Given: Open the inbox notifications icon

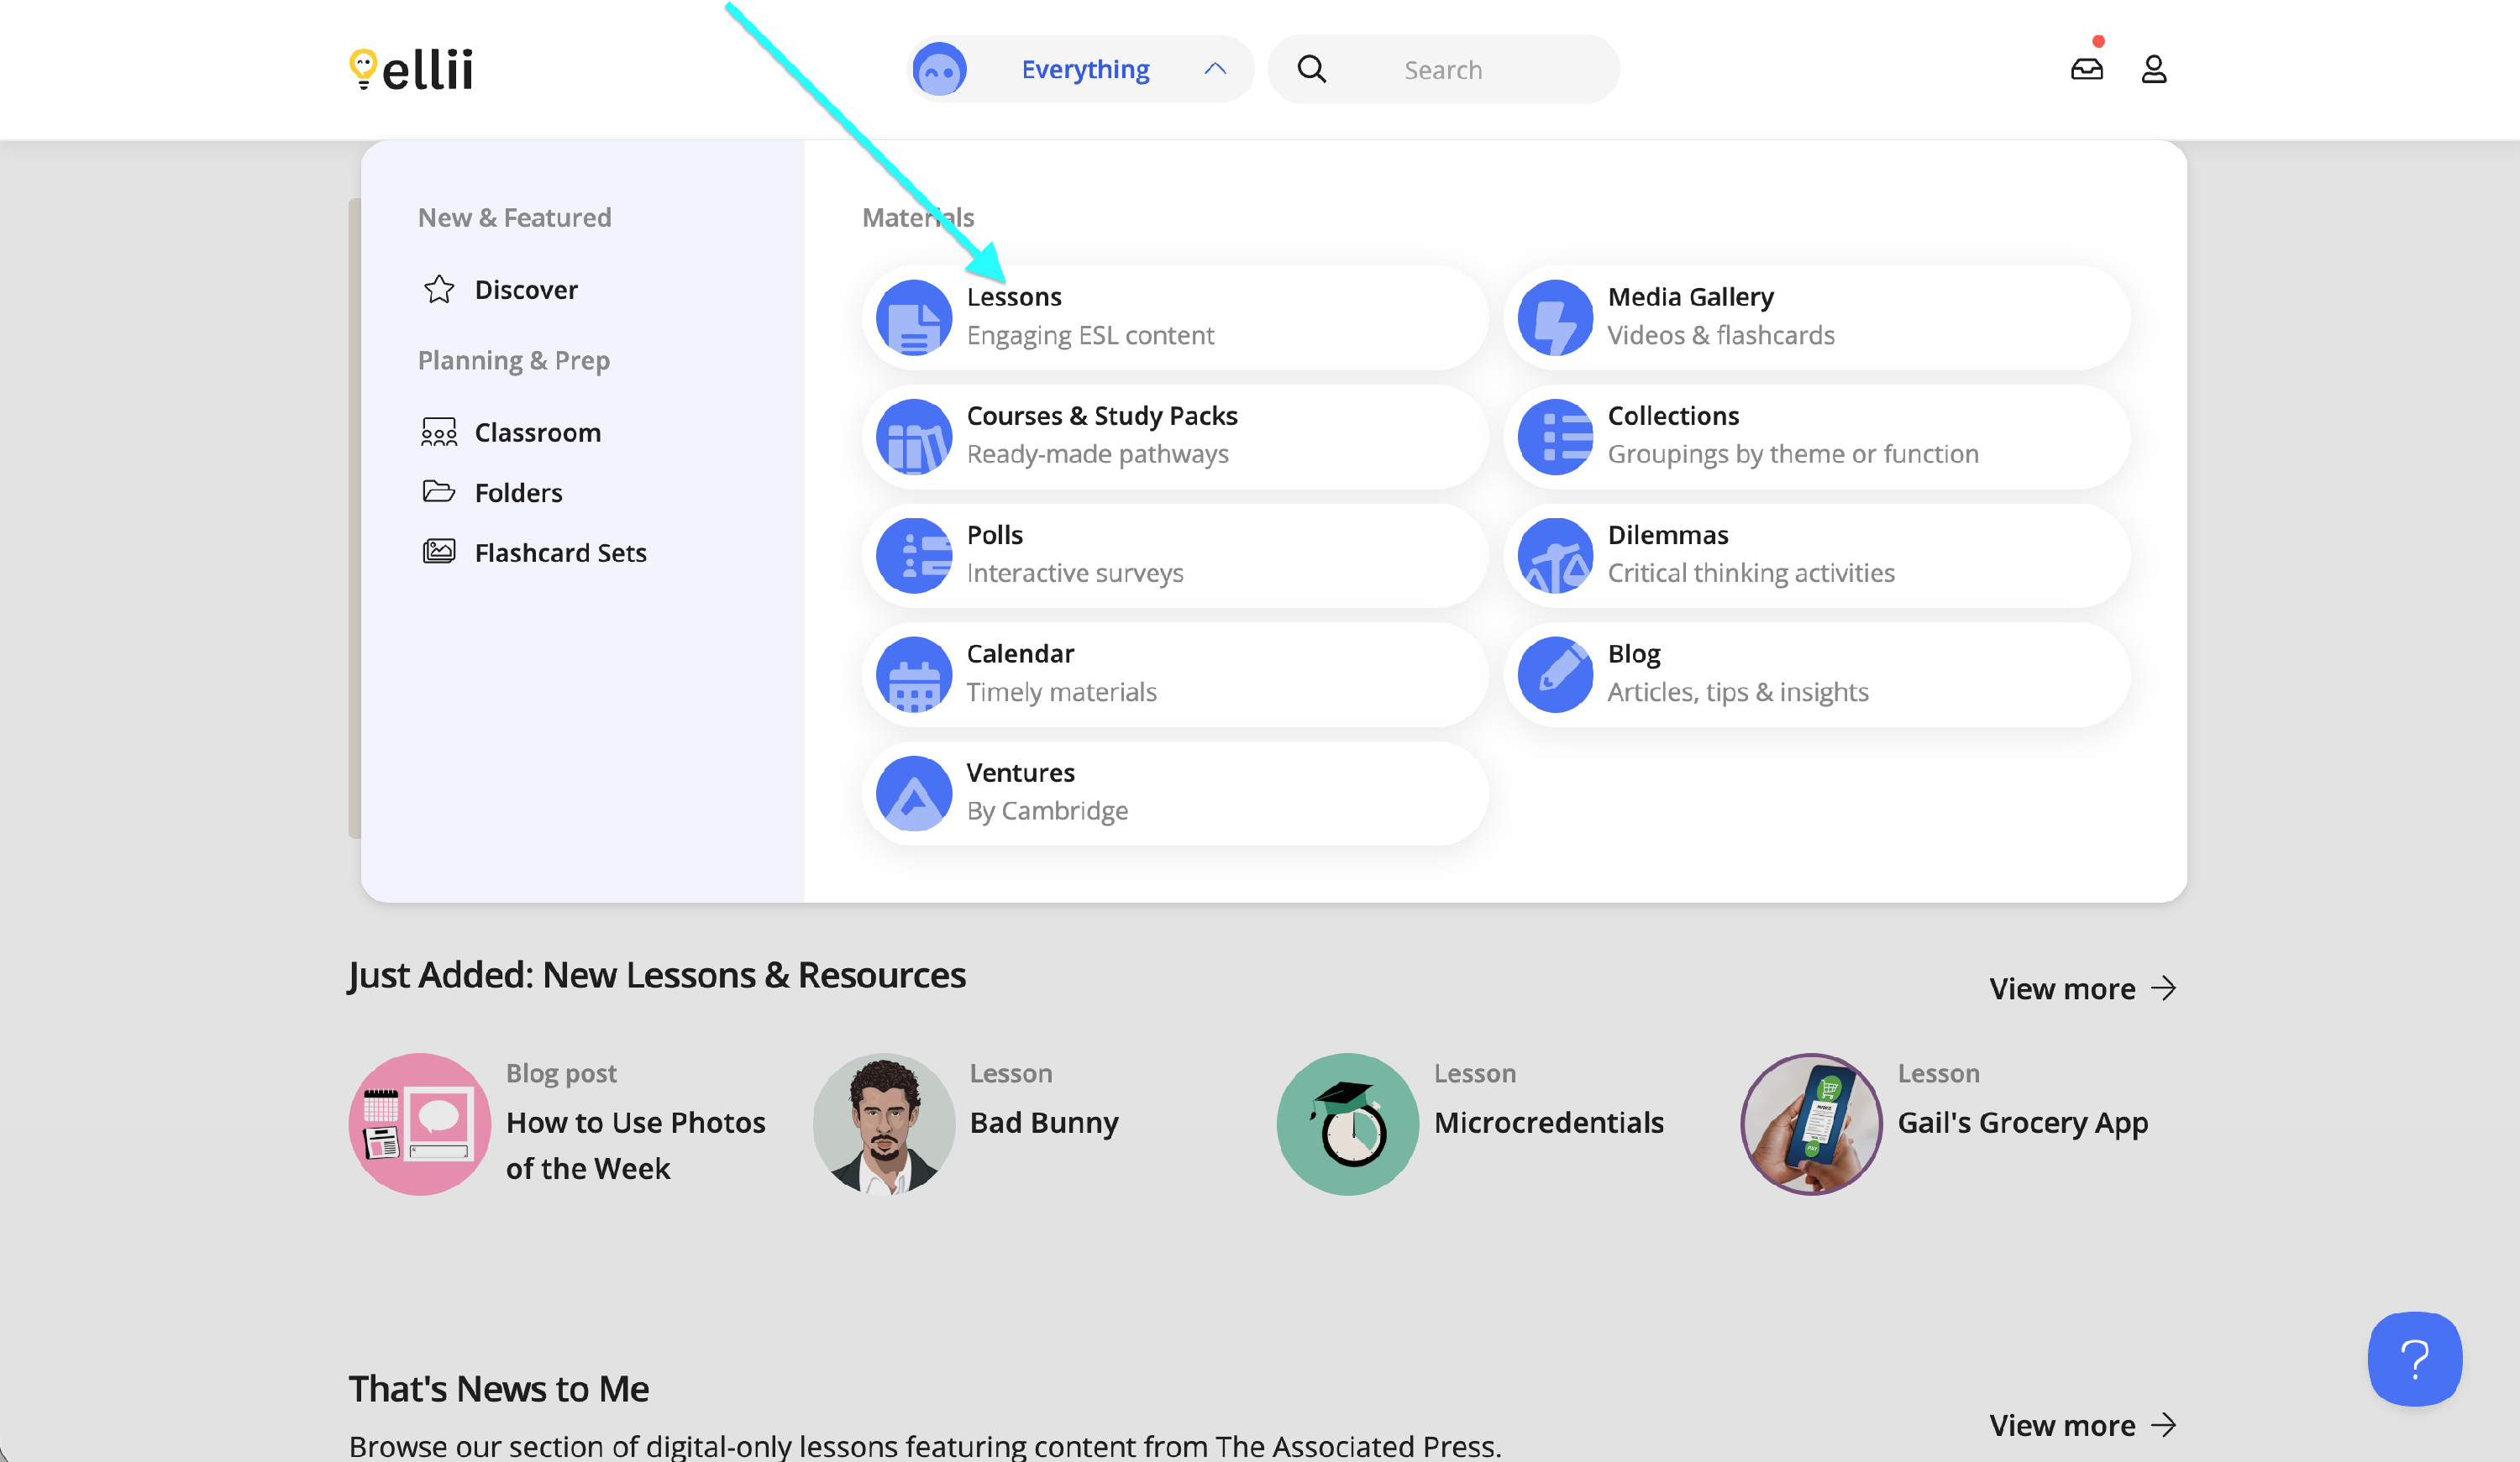Looking at the screenshot, I should (2086, 69).
